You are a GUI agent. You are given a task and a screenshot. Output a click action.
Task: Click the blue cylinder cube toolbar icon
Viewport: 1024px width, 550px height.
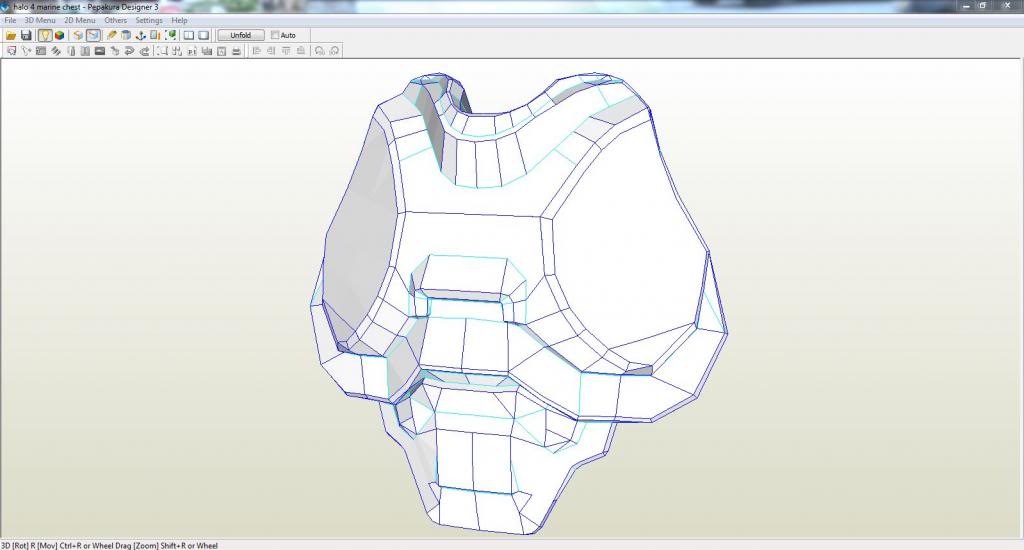click(x=126, y=35)
